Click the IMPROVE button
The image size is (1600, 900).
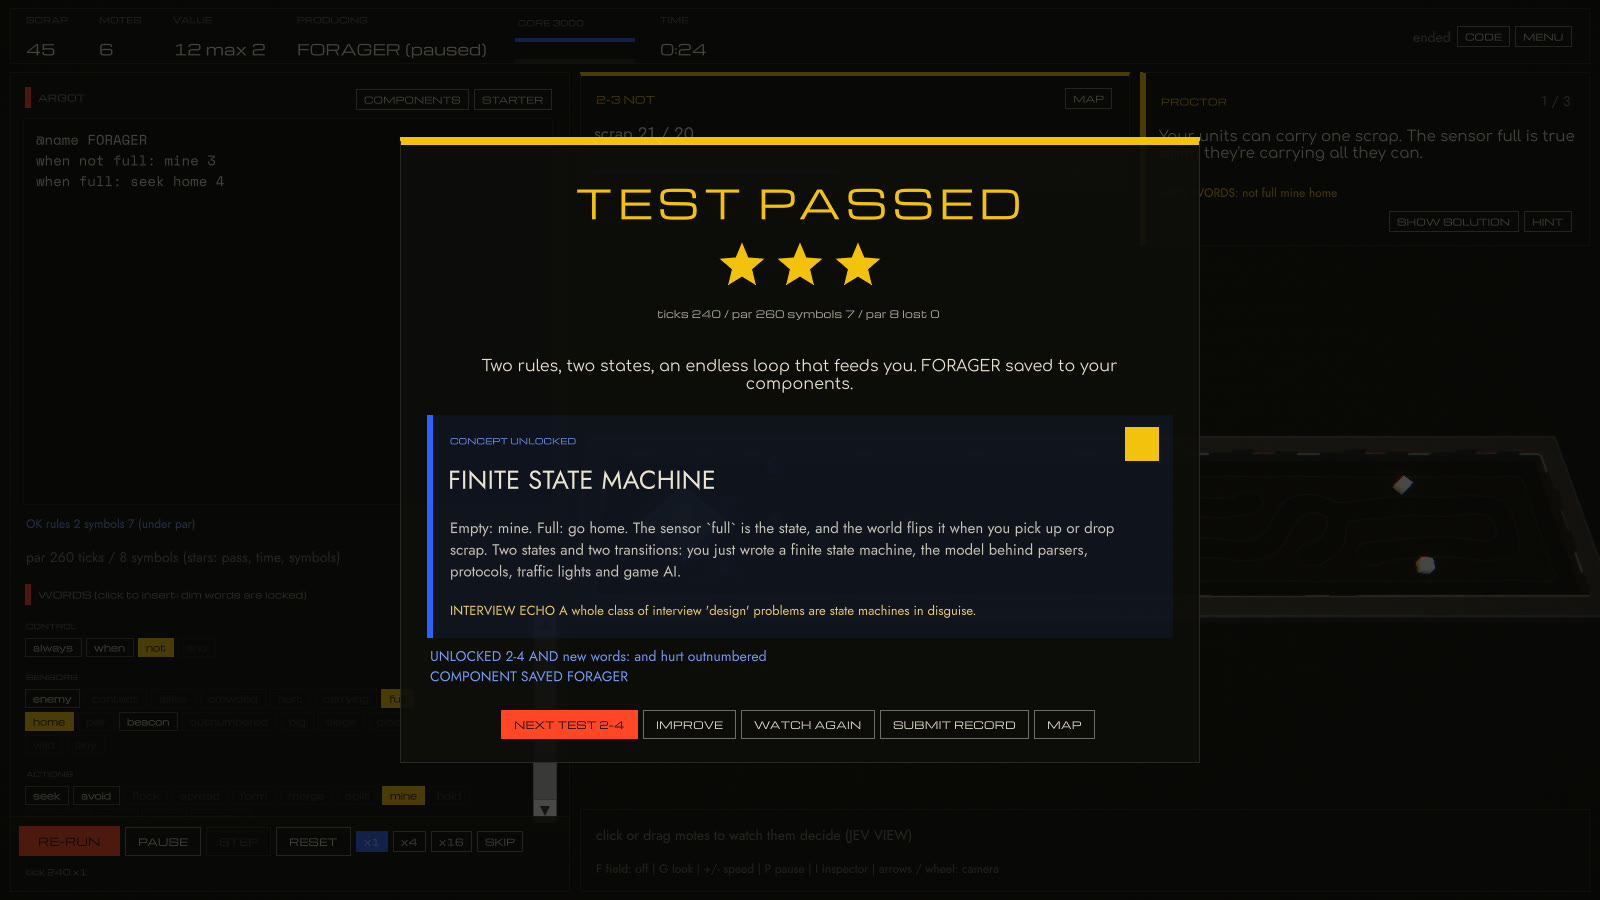point(689,725)
